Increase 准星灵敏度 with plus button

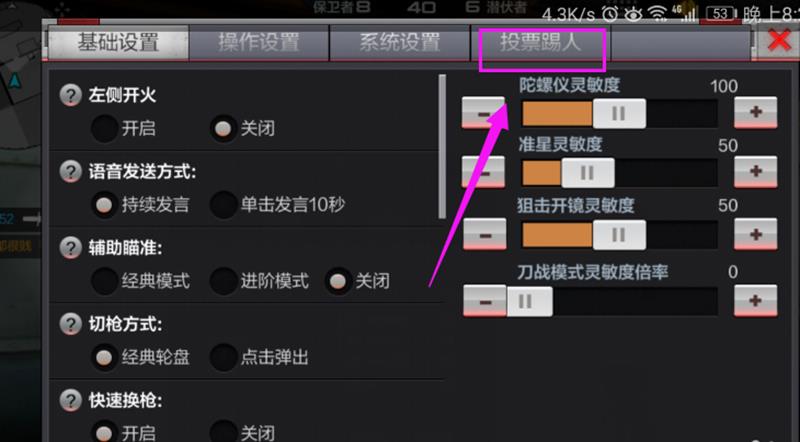click(x=756, y=171)
